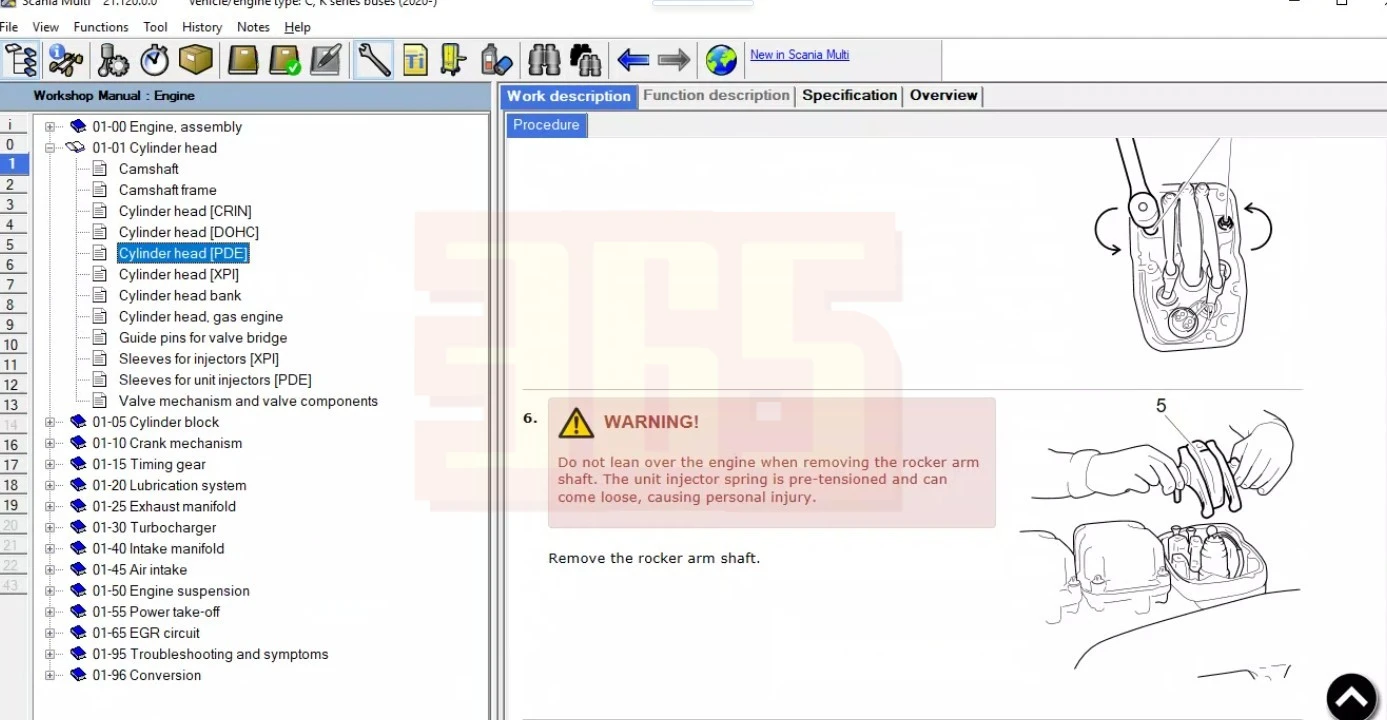This screenshot has width=1387, height=720.
Task: Select the Procedure sub-tab
Action: [546, 125]
